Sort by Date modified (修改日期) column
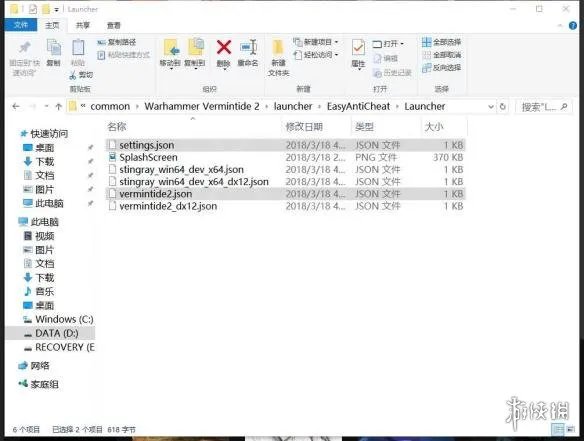The width and height of the screenshot is (584, 441). tap(304, 127)
